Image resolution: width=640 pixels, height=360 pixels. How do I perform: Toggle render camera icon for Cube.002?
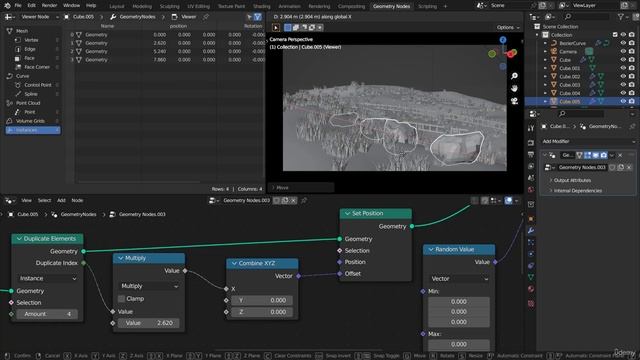pyautogui.click(x=631, y=76)
